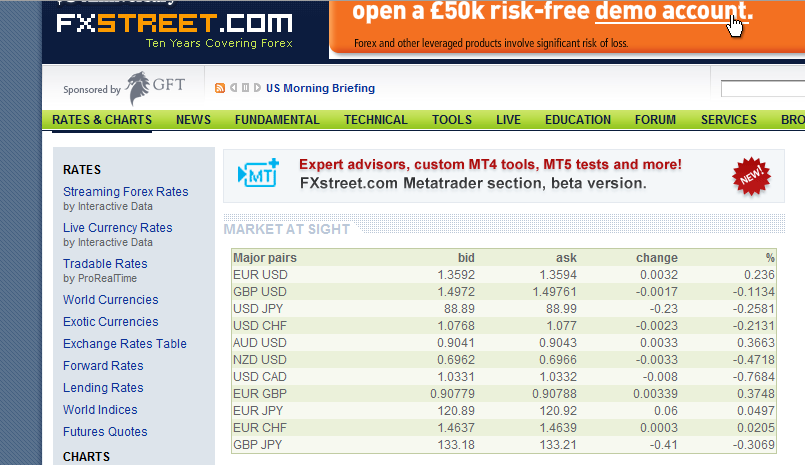The image size is (805, 465).
Task: Open Streaming Forex Rates link
Action: click(126, 192)
